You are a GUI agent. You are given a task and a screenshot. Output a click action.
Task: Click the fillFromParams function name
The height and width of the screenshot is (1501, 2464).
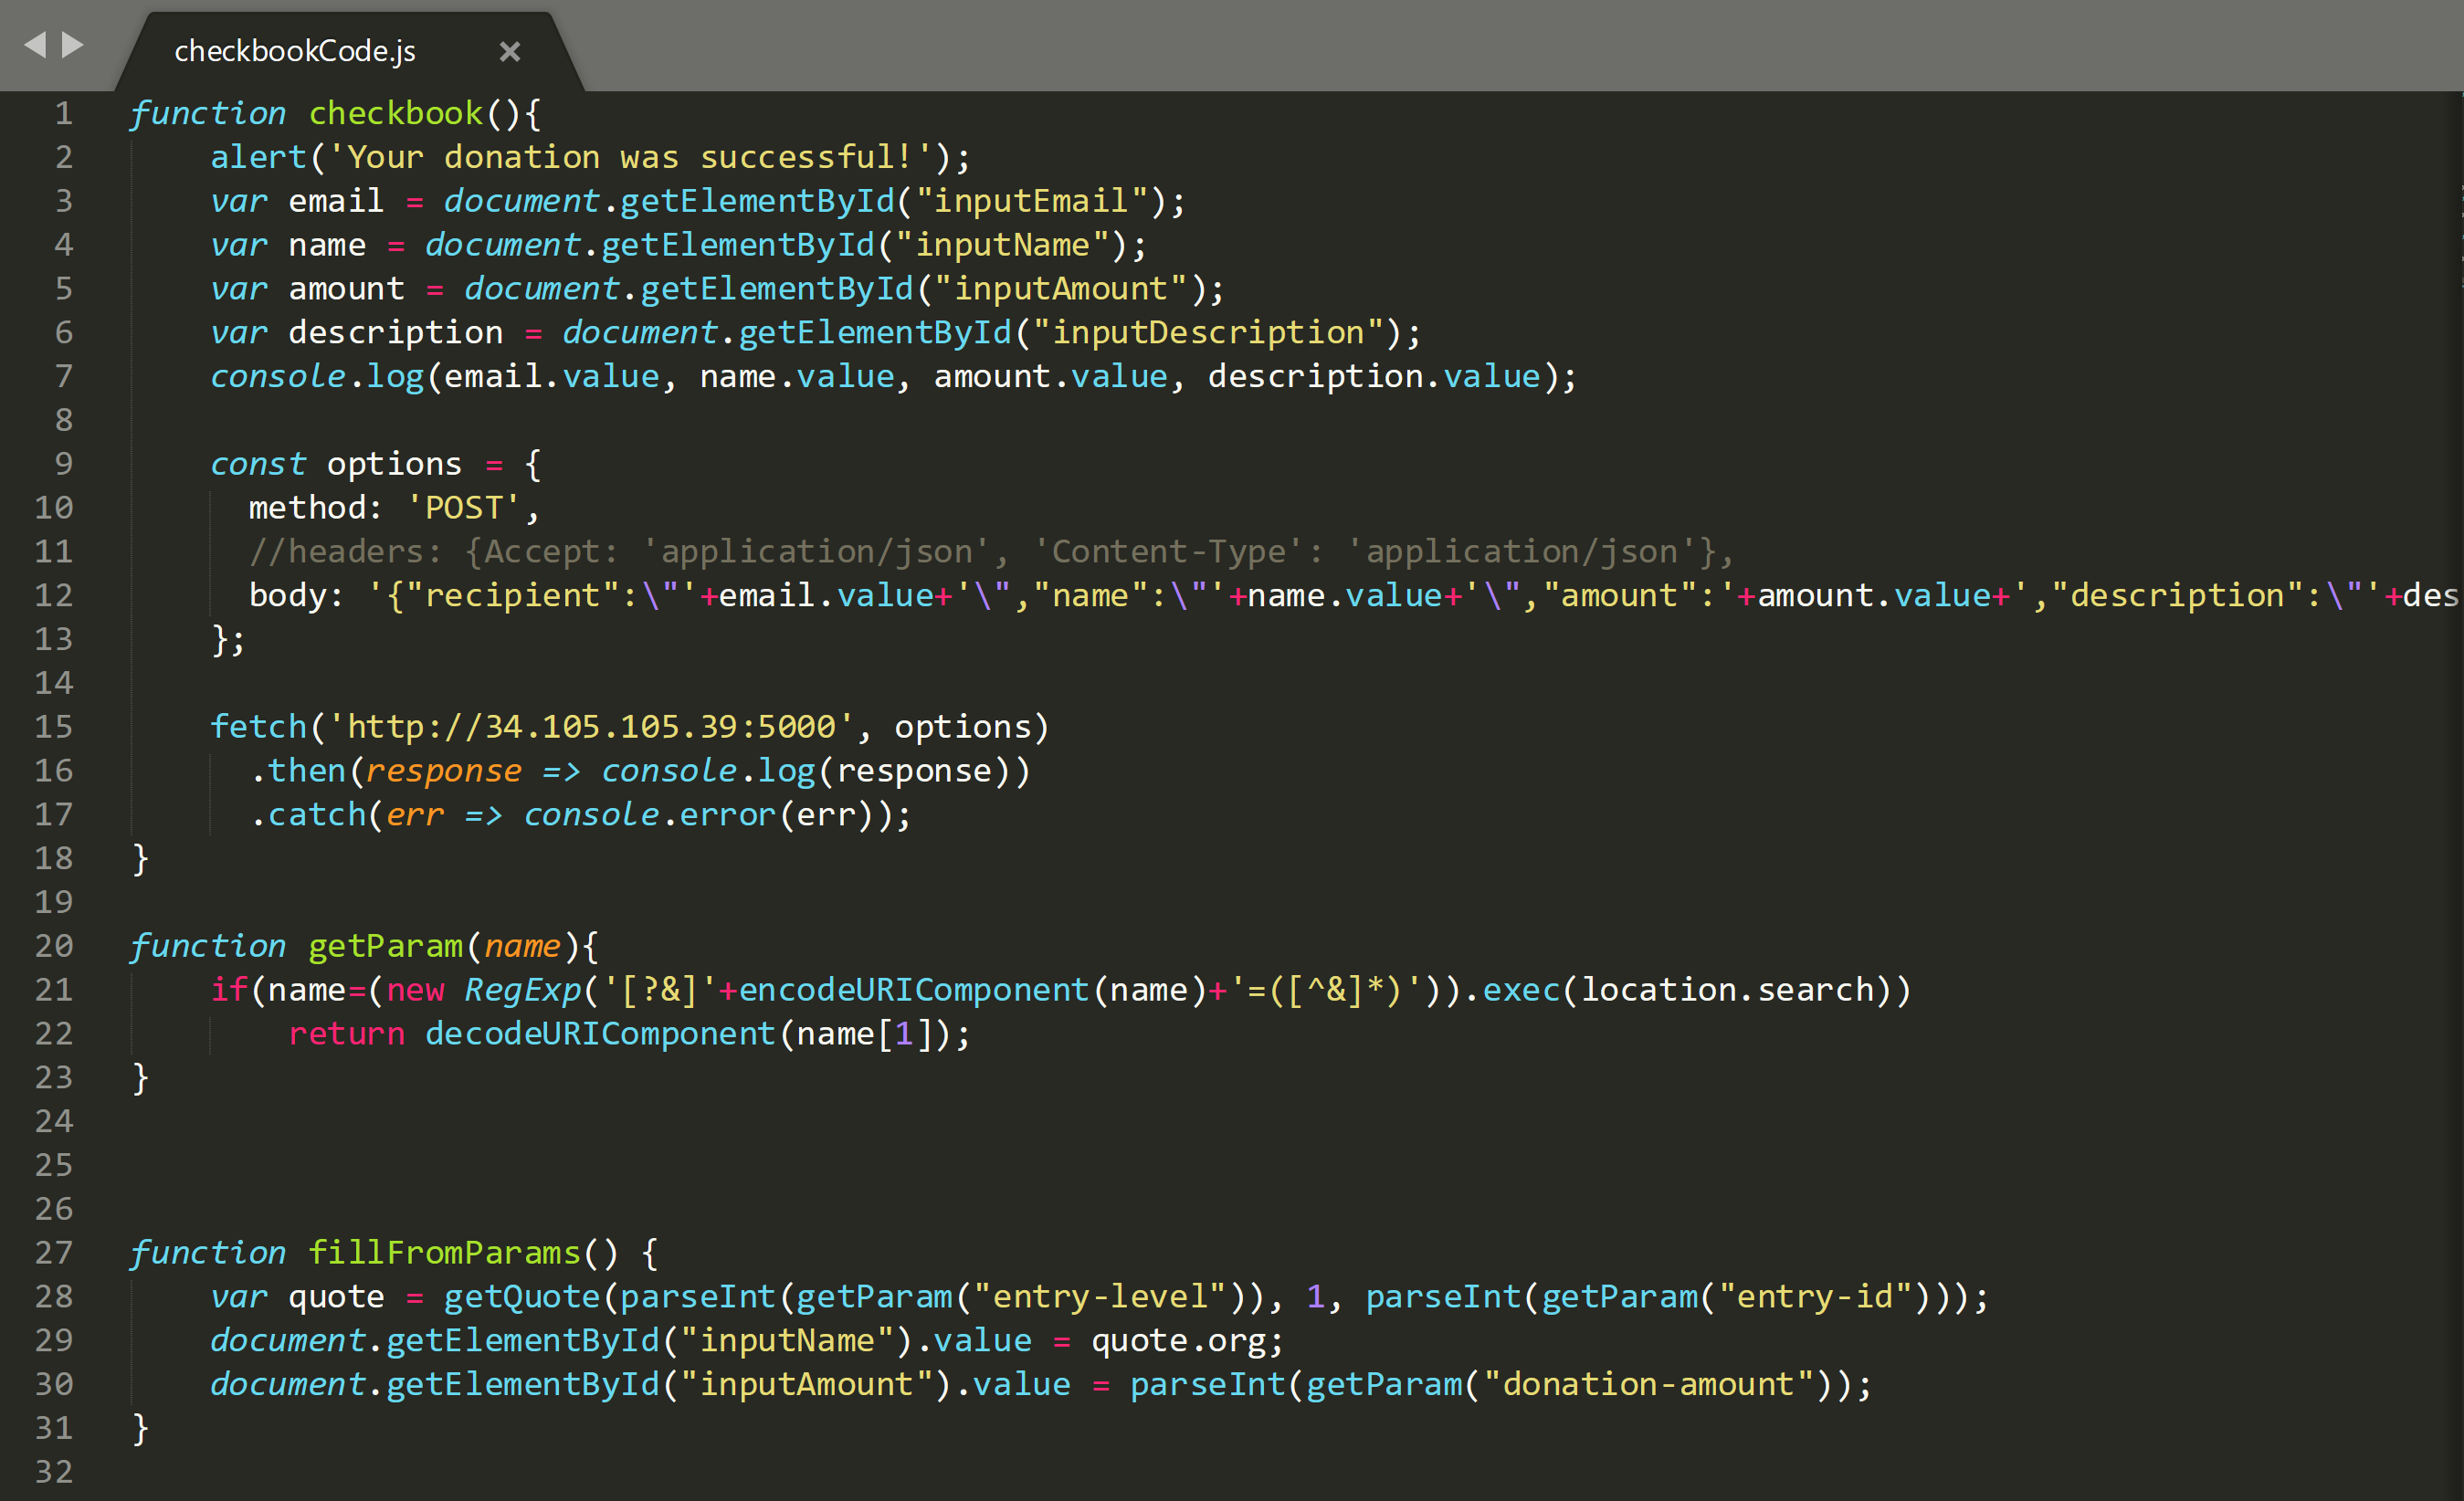[x=444, y=1253]
